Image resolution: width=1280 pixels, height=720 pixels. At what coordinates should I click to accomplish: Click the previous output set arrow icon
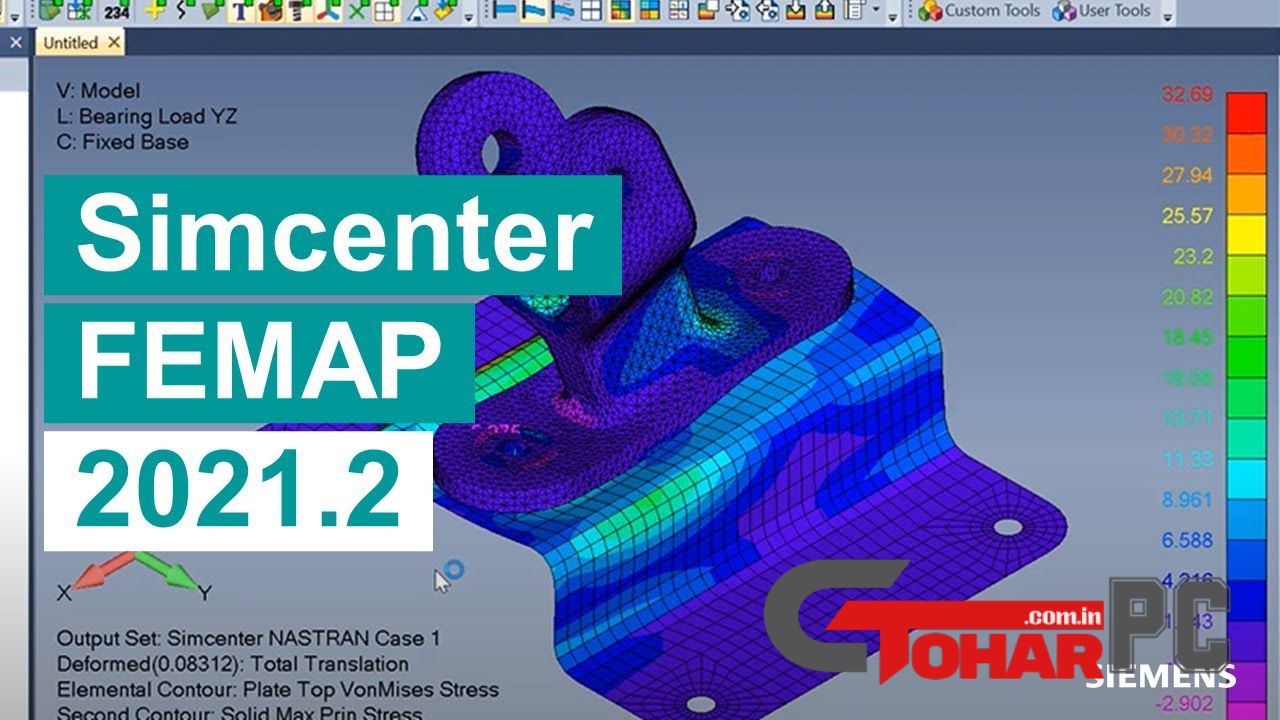[767, 11]
